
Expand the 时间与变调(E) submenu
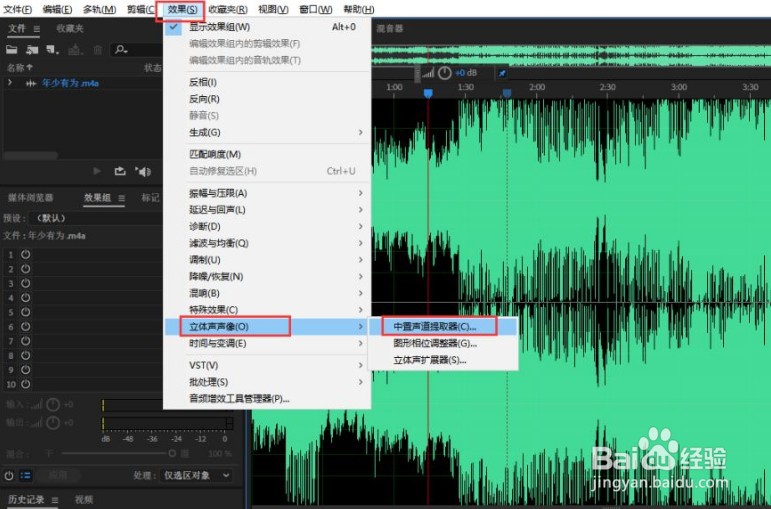point(267,344)
